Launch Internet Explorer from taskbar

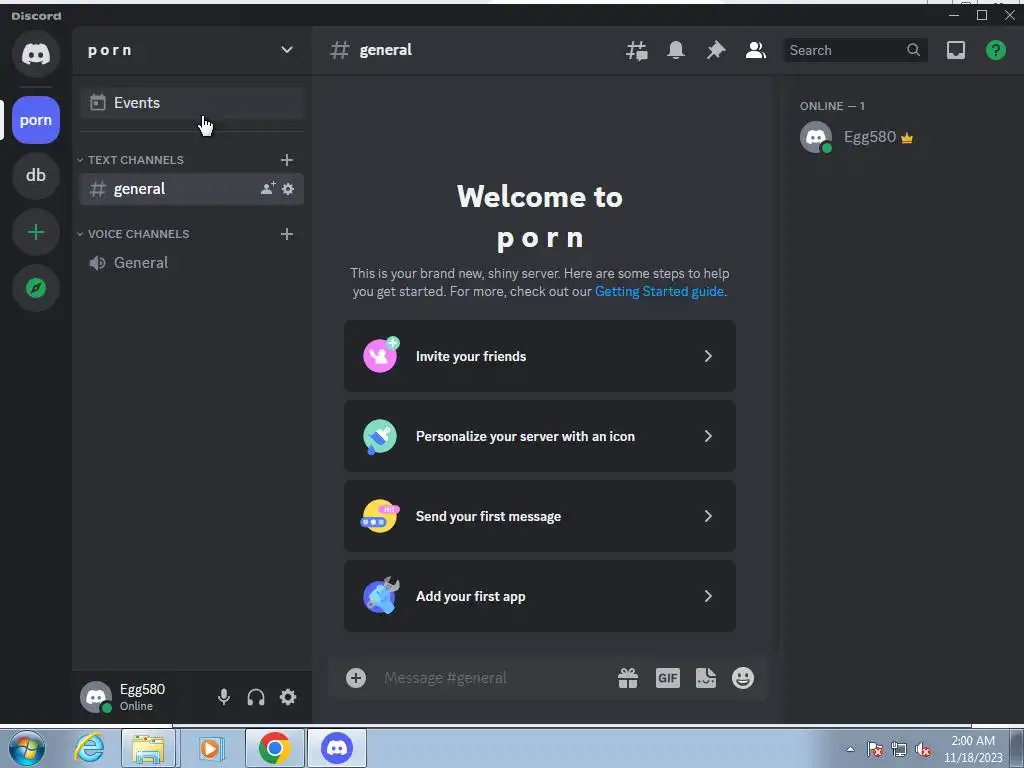89,748
